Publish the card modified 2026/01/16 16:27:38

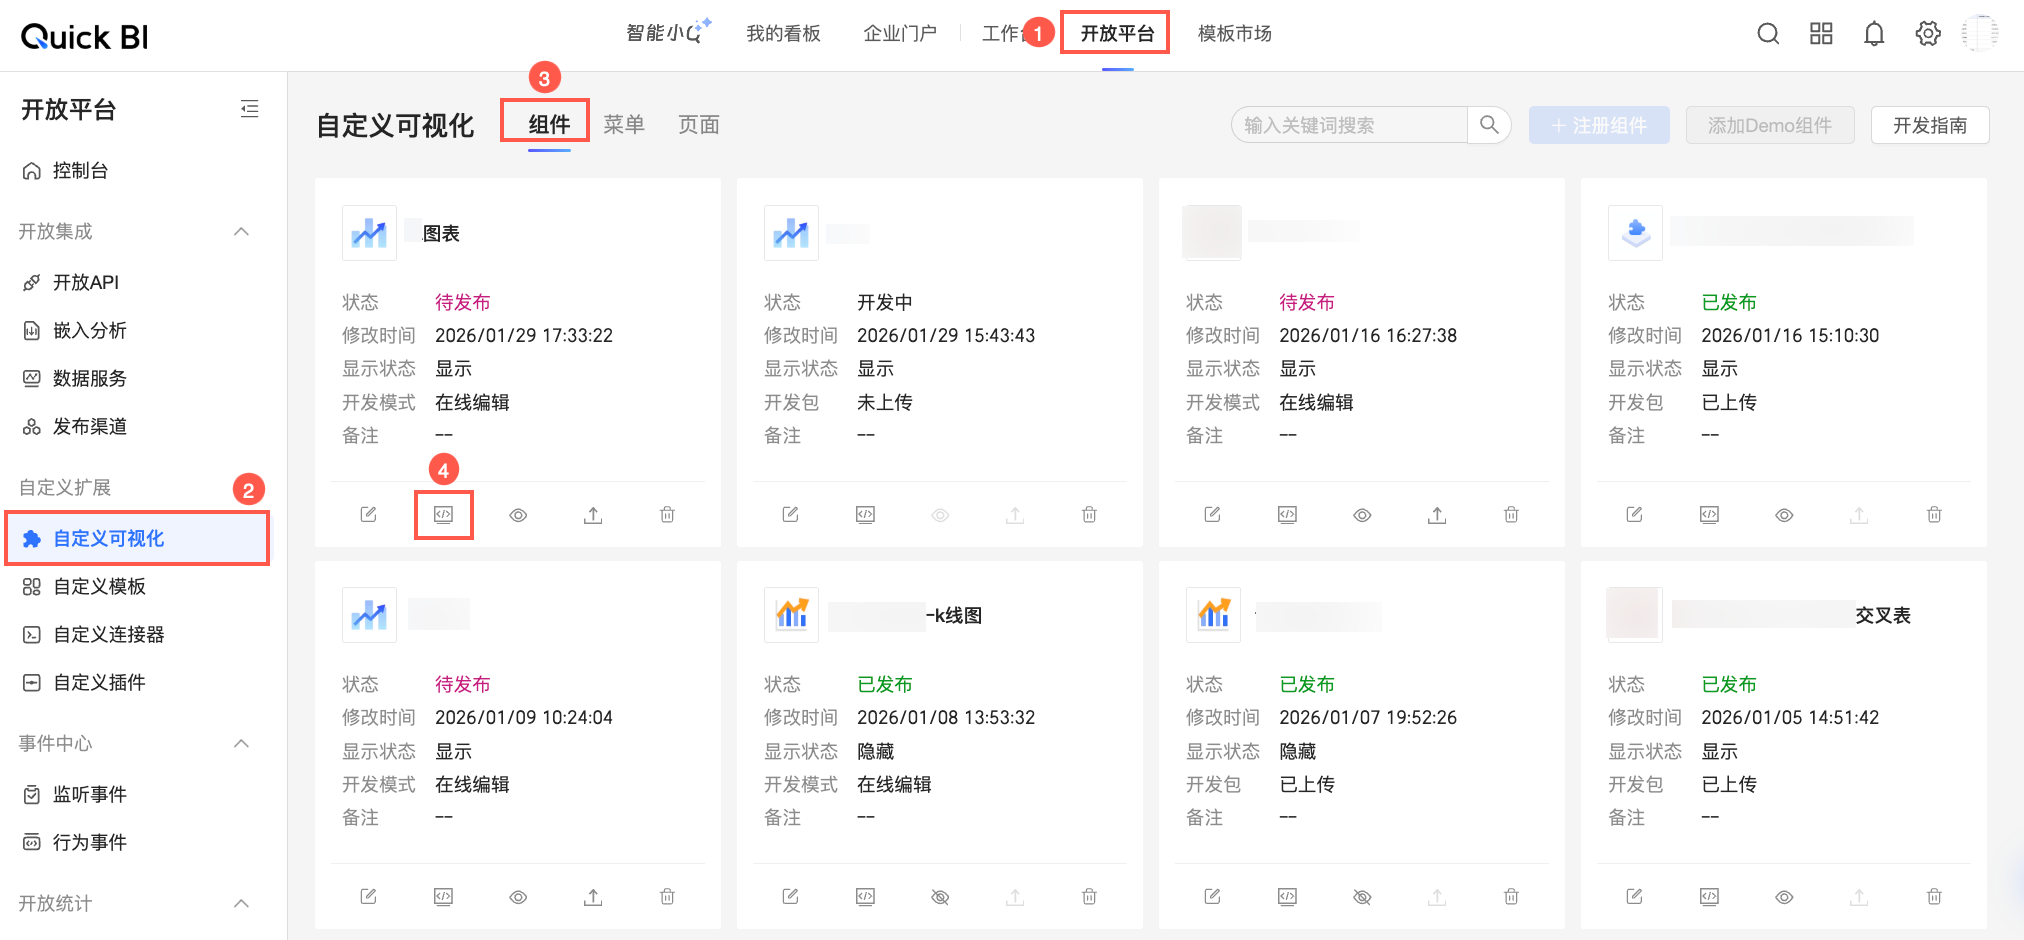coord(1437,514)
